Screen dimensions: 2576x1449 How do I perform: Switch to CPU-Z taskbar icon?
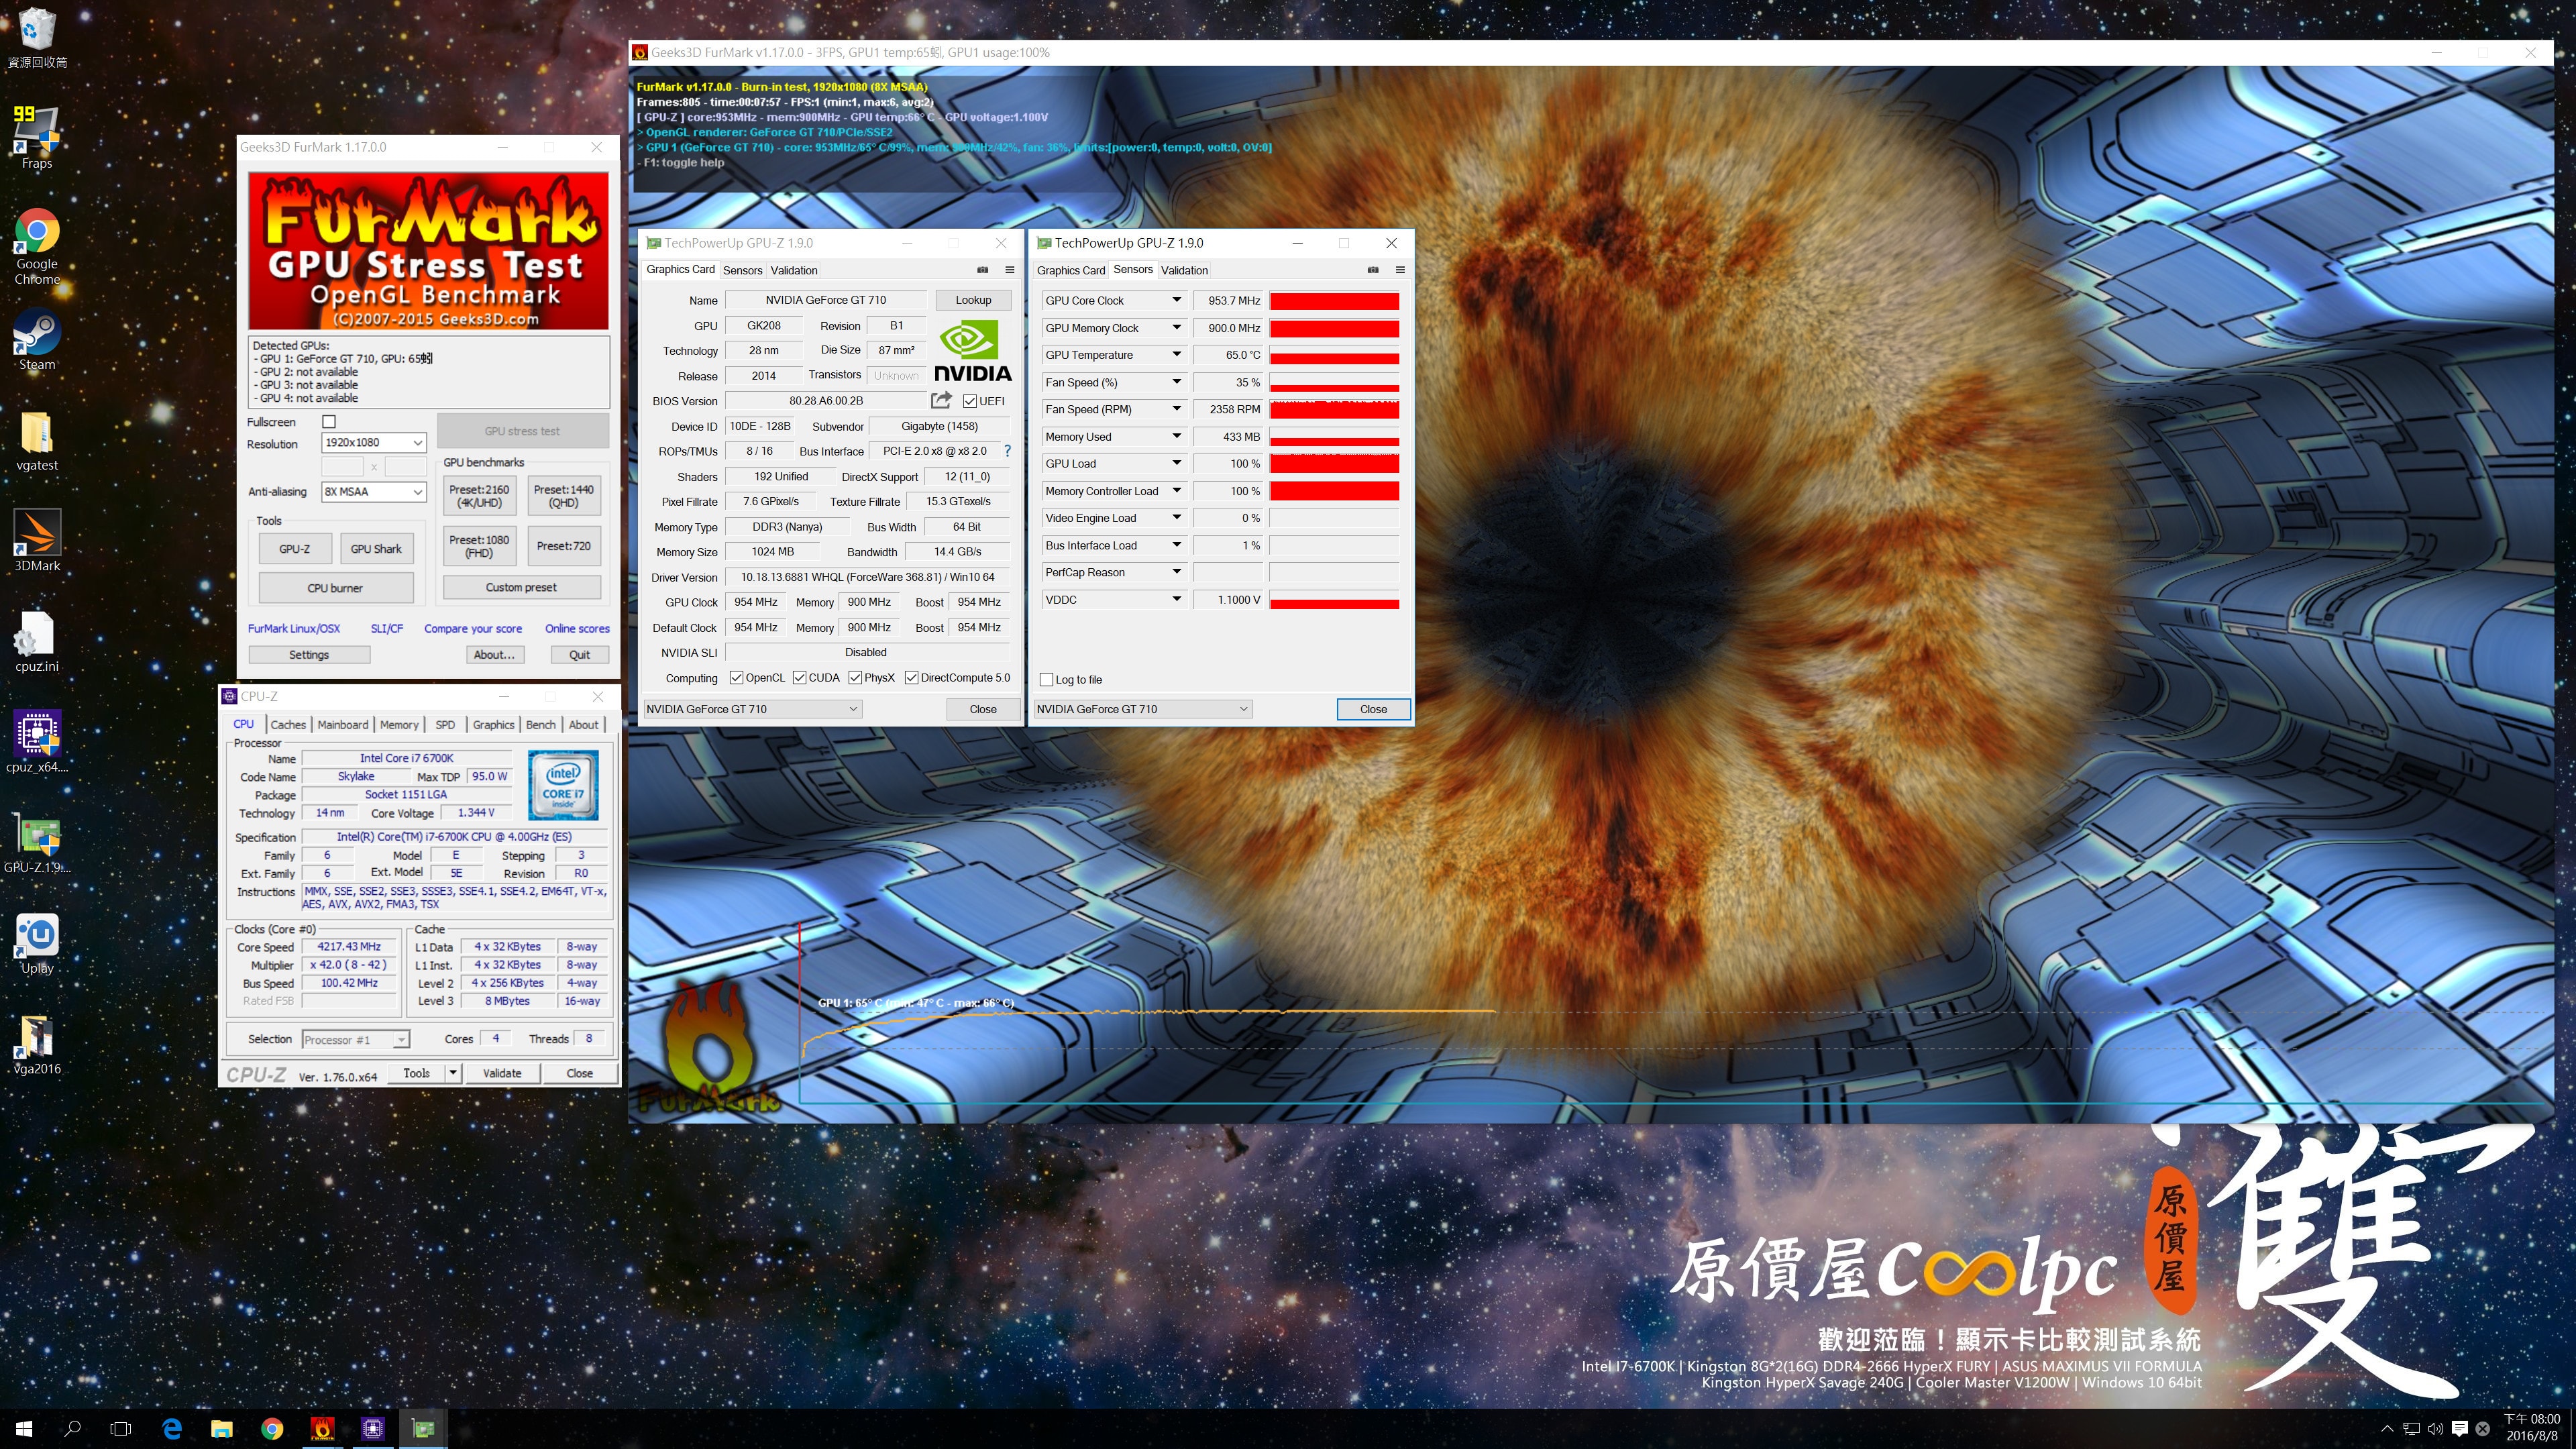[x=373, y=1428]
